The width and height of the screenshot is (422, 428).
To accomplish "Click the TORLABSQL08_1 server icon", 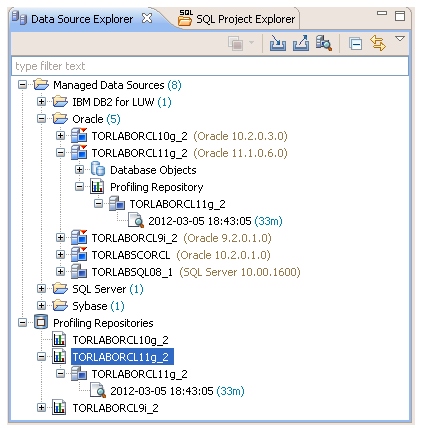I will (x=79, y=272).
